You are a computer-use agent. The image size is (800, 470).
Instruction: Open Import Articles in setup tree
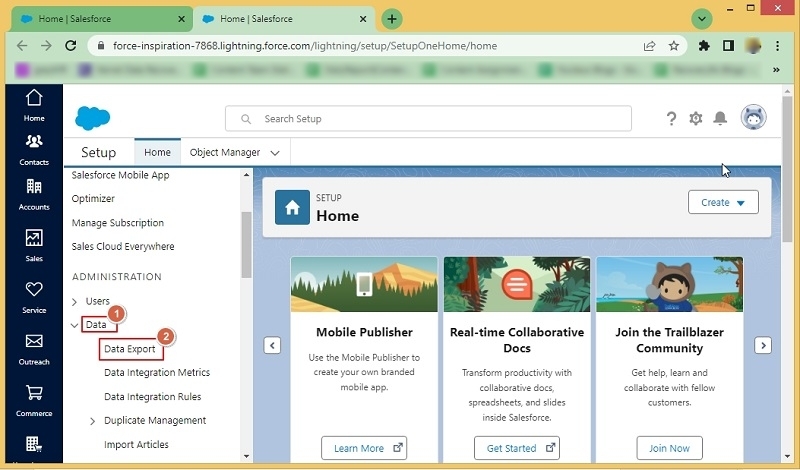pyautogui.click(x=136, y=444)
